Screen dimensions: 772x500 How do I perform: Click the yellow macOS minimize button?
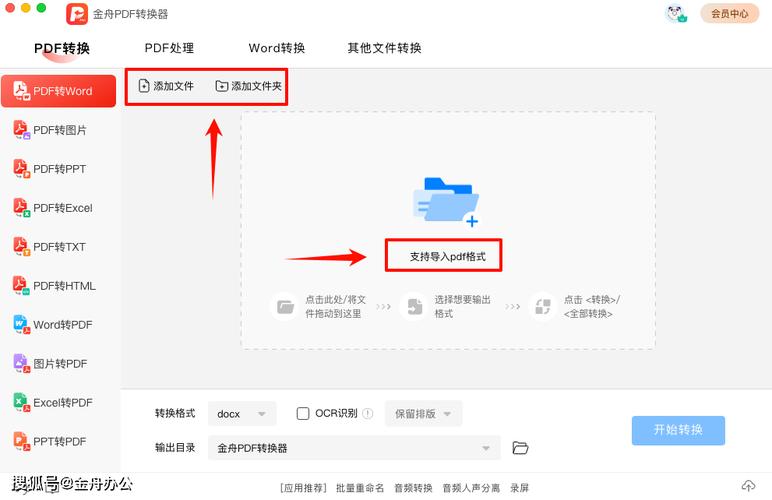point(26,7)
